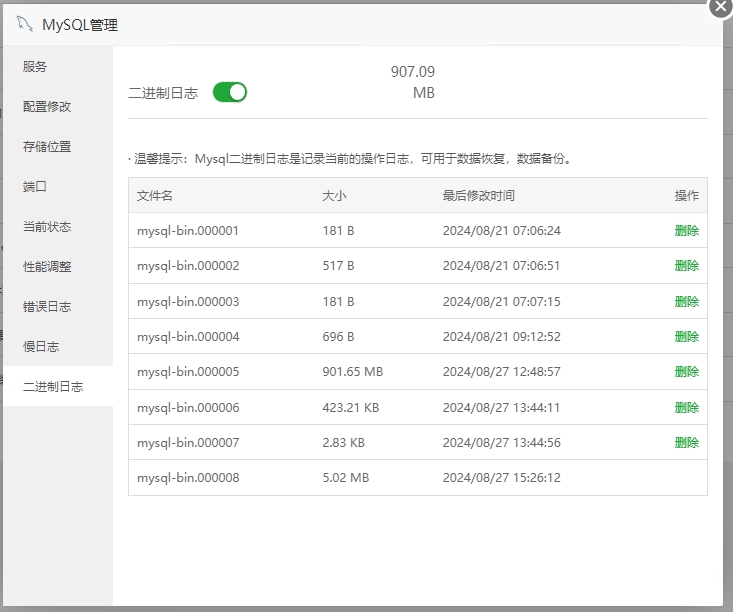733x612 pixels.
Task: Click the 5.02 MB size value
Action: (345, 478)
